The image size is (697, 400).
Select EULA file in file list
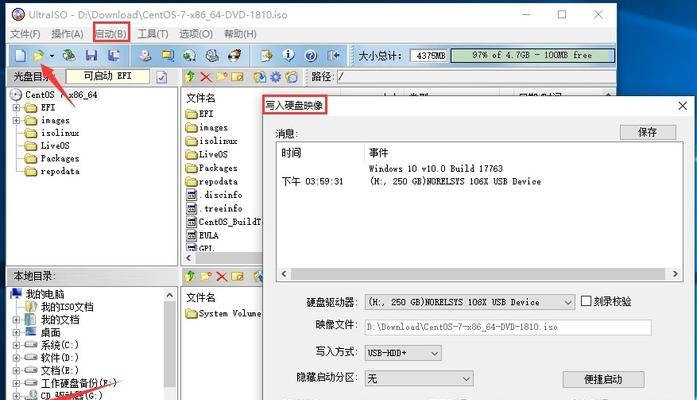point(208,236)
